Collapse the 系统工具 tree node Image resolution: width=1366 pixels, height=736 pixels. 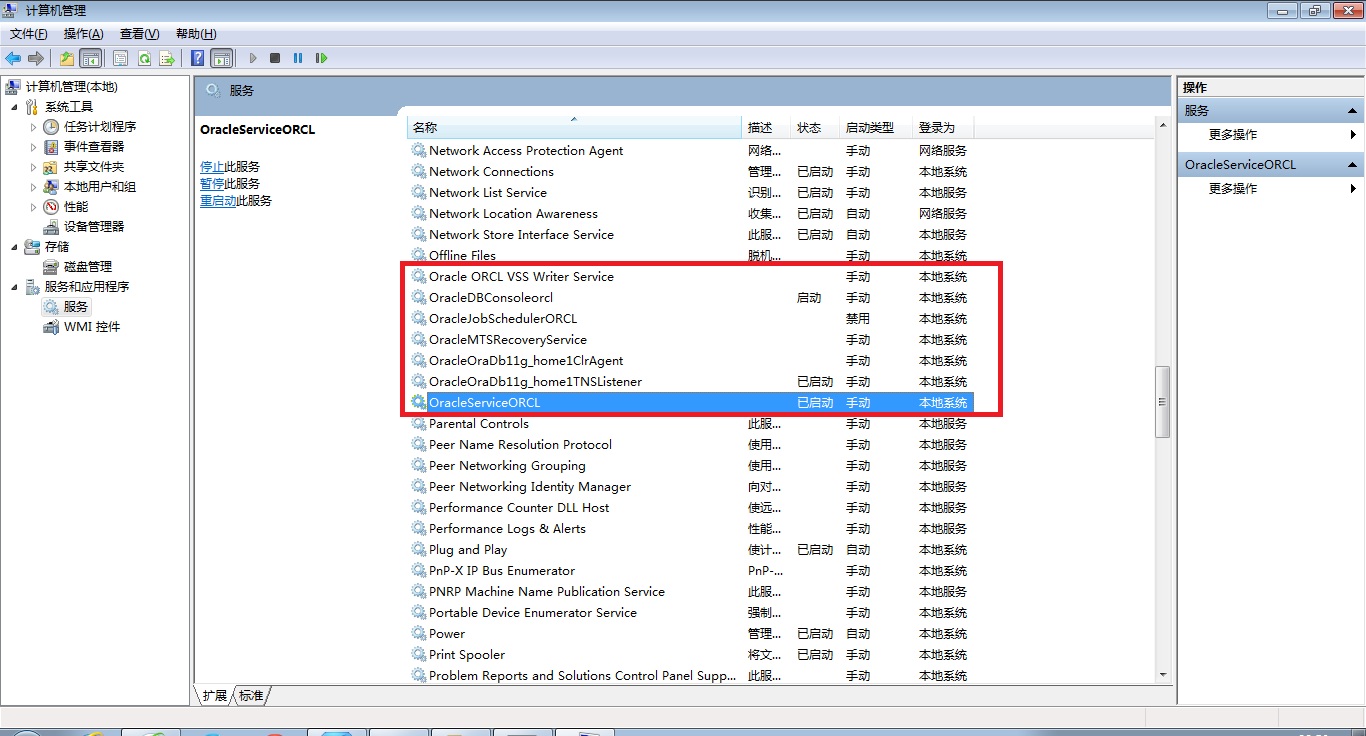click(14, 107)
